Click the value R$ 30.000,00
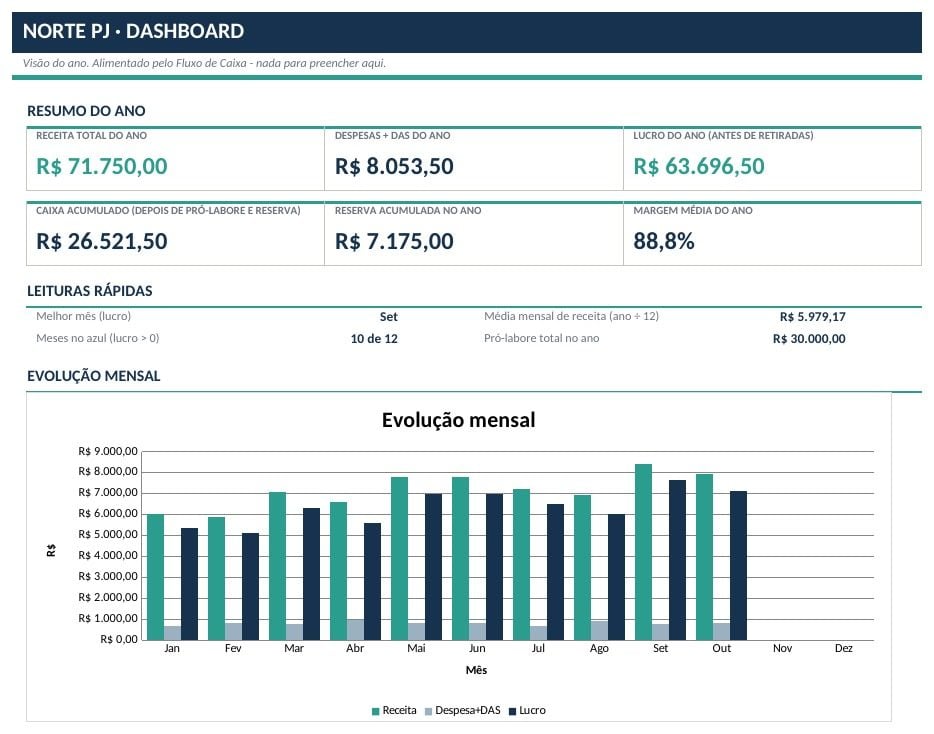Screen dimensions: 934x734 pos(809,339)
